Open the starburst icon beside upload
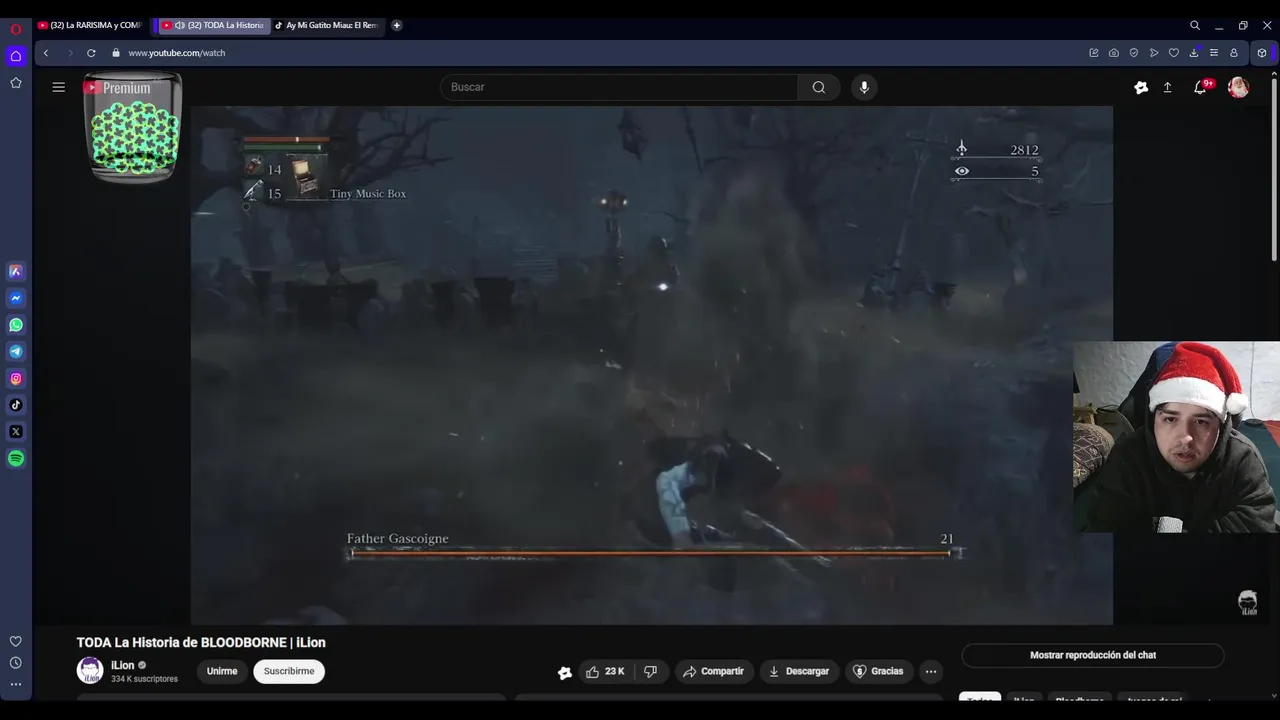 [1141, 87]
